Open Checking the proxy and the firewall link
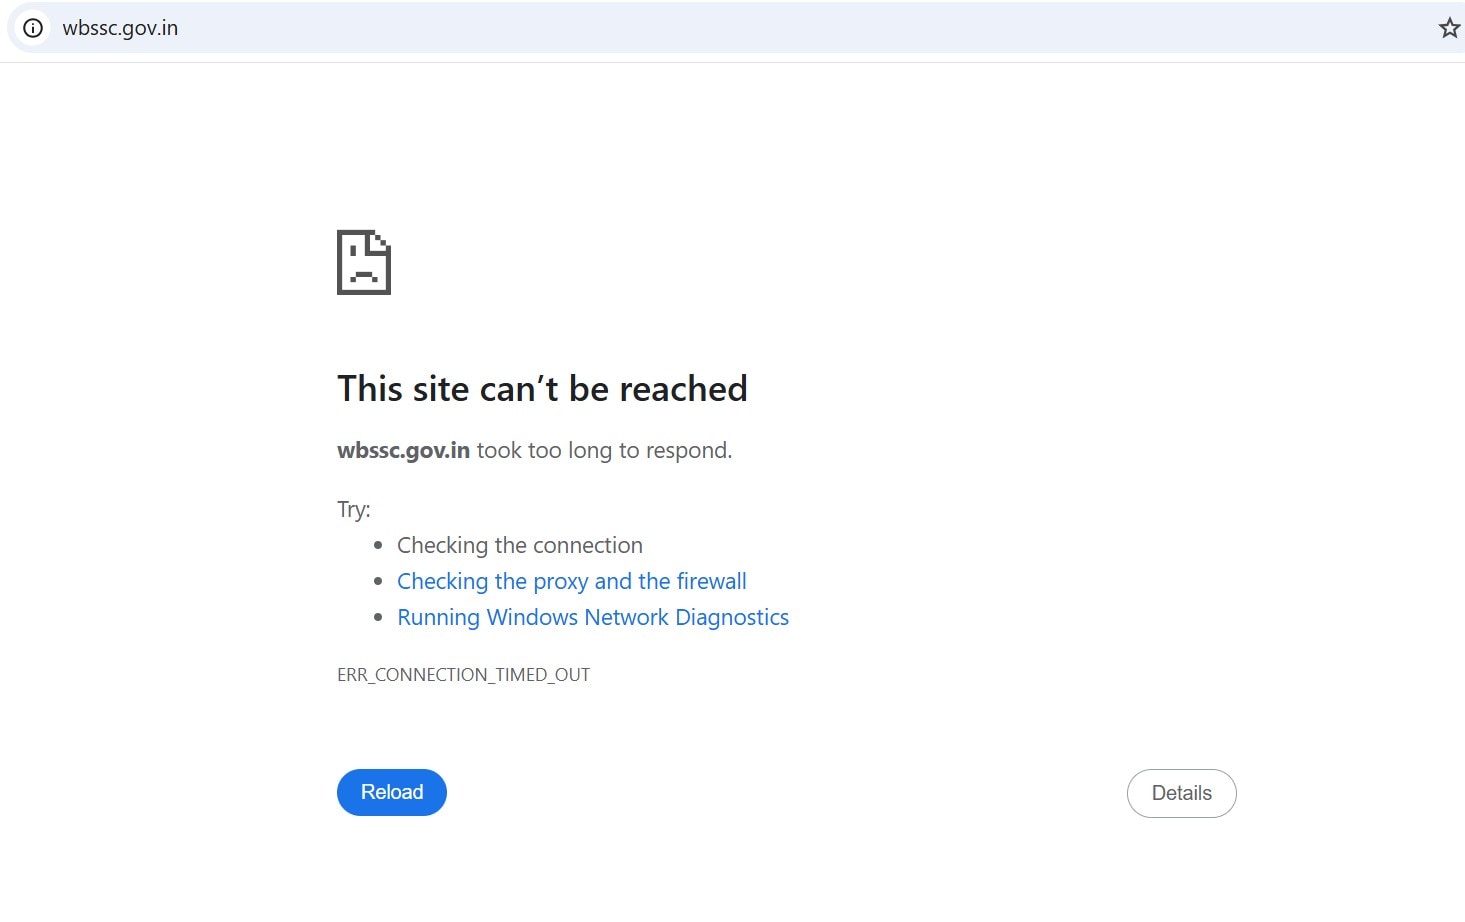The height and width of the screenshot is (922, 1465). [x=572, y=581]
